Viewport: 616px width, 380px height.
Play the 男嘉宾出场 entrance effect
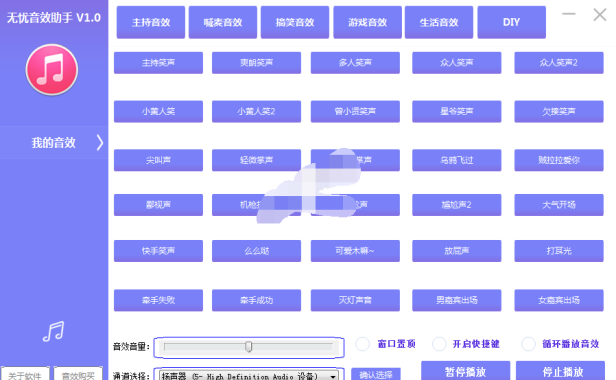pyautogui.click(x=456, y=300)
